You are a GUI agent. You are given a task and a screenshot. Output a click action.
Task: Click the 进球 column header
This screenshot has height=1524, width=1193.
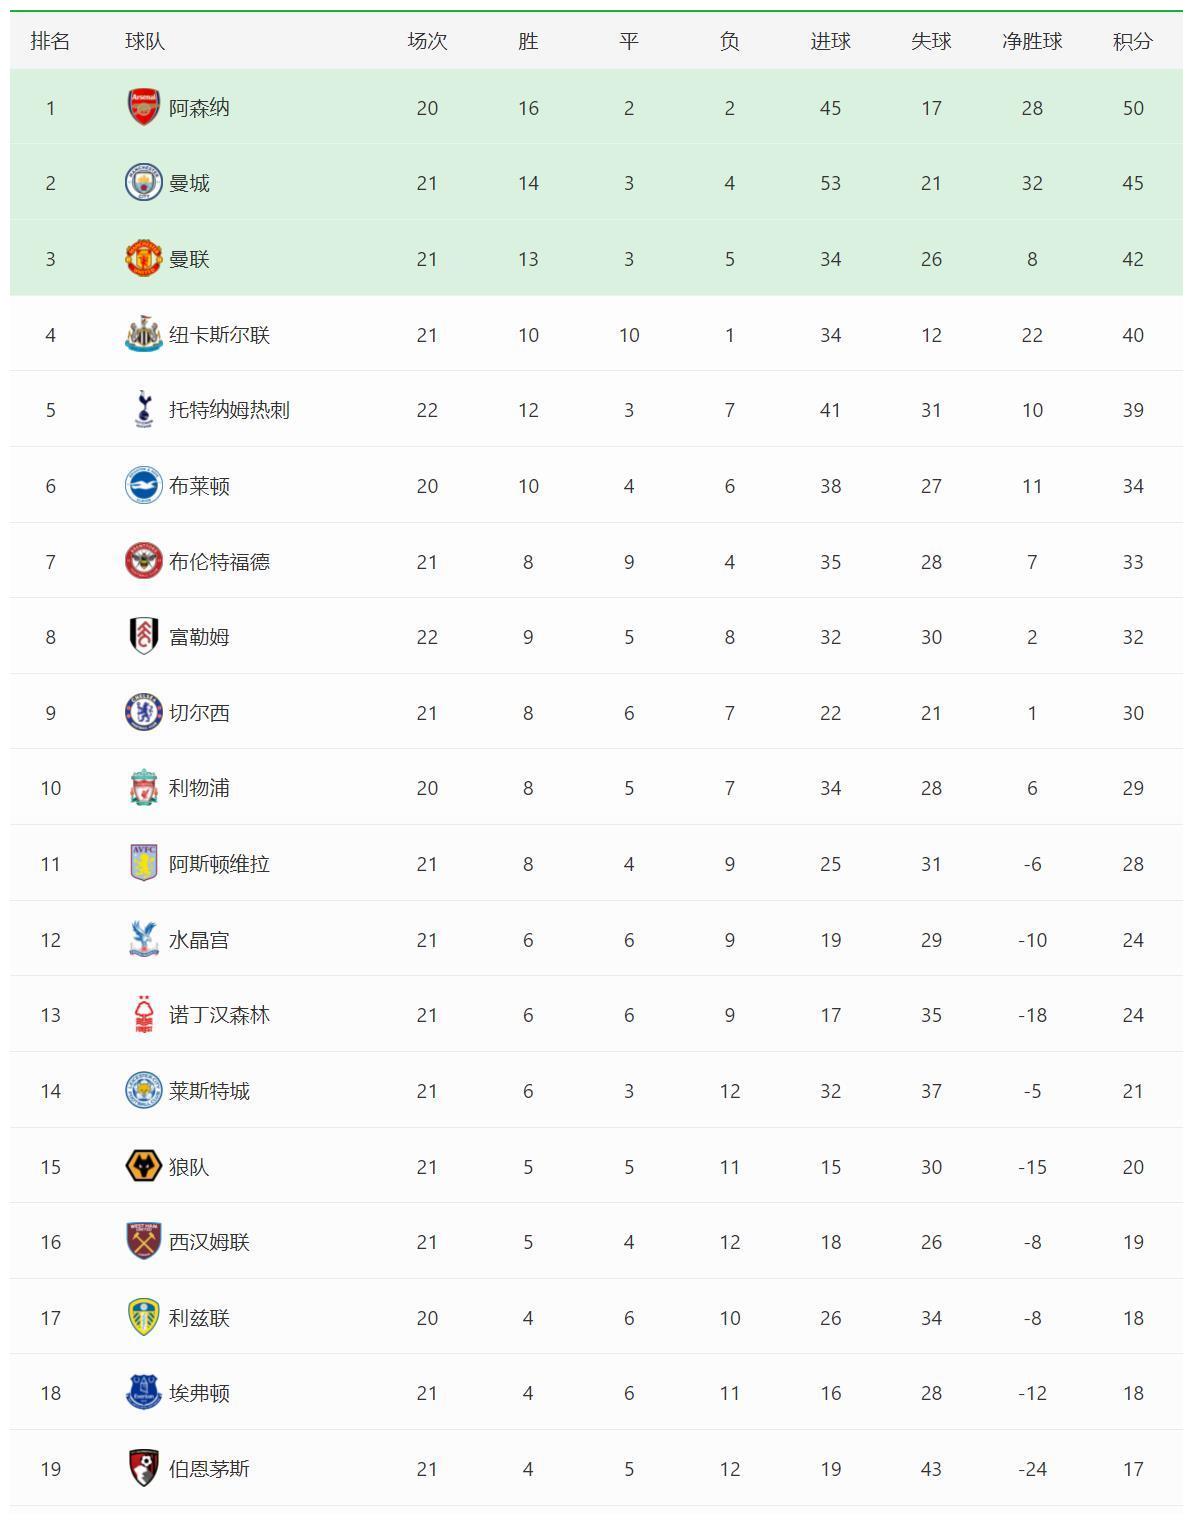(830, 41)
